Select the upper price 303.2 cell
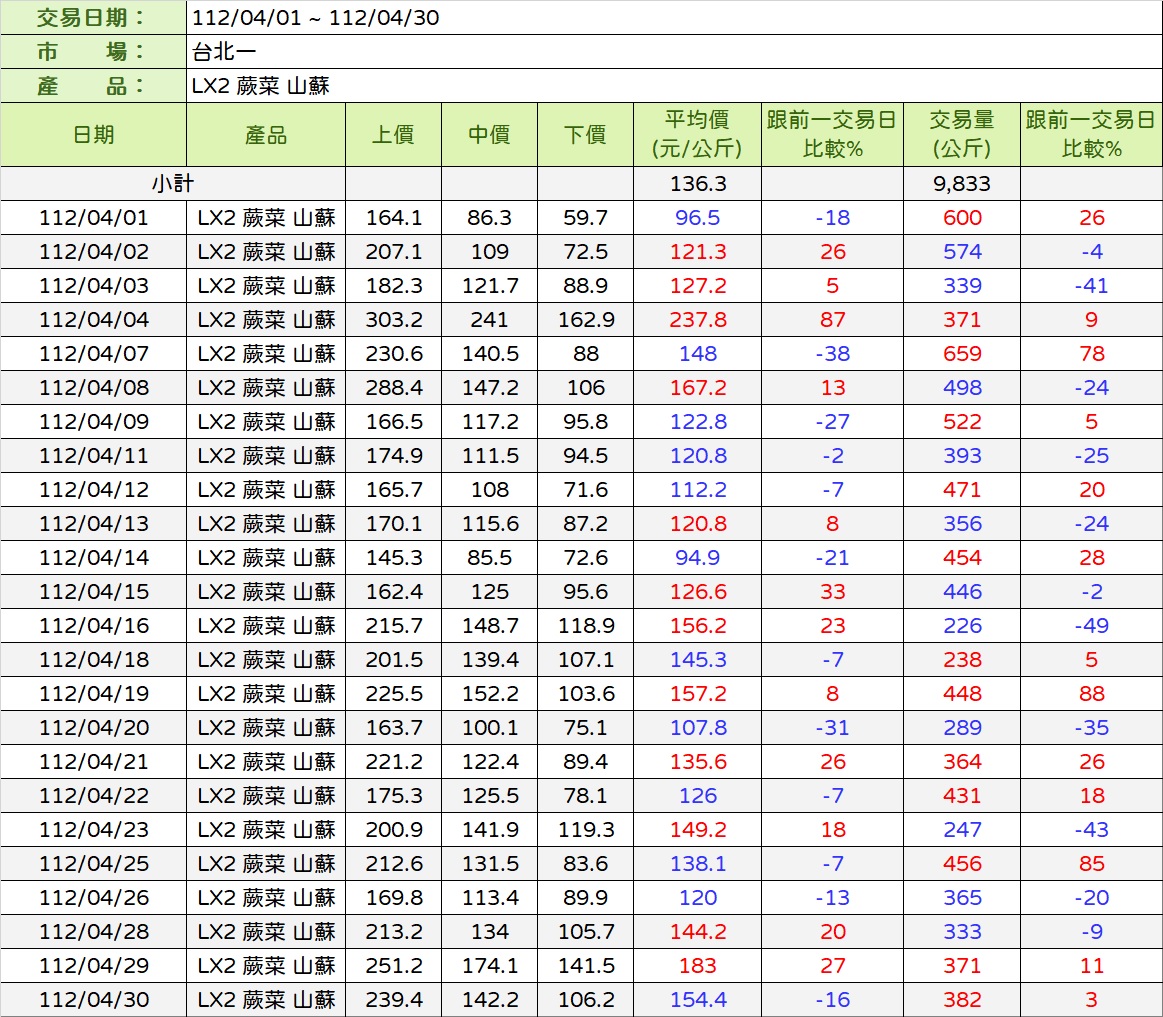The width and height of the screenshot is (1163, 1017). [393, 320]
